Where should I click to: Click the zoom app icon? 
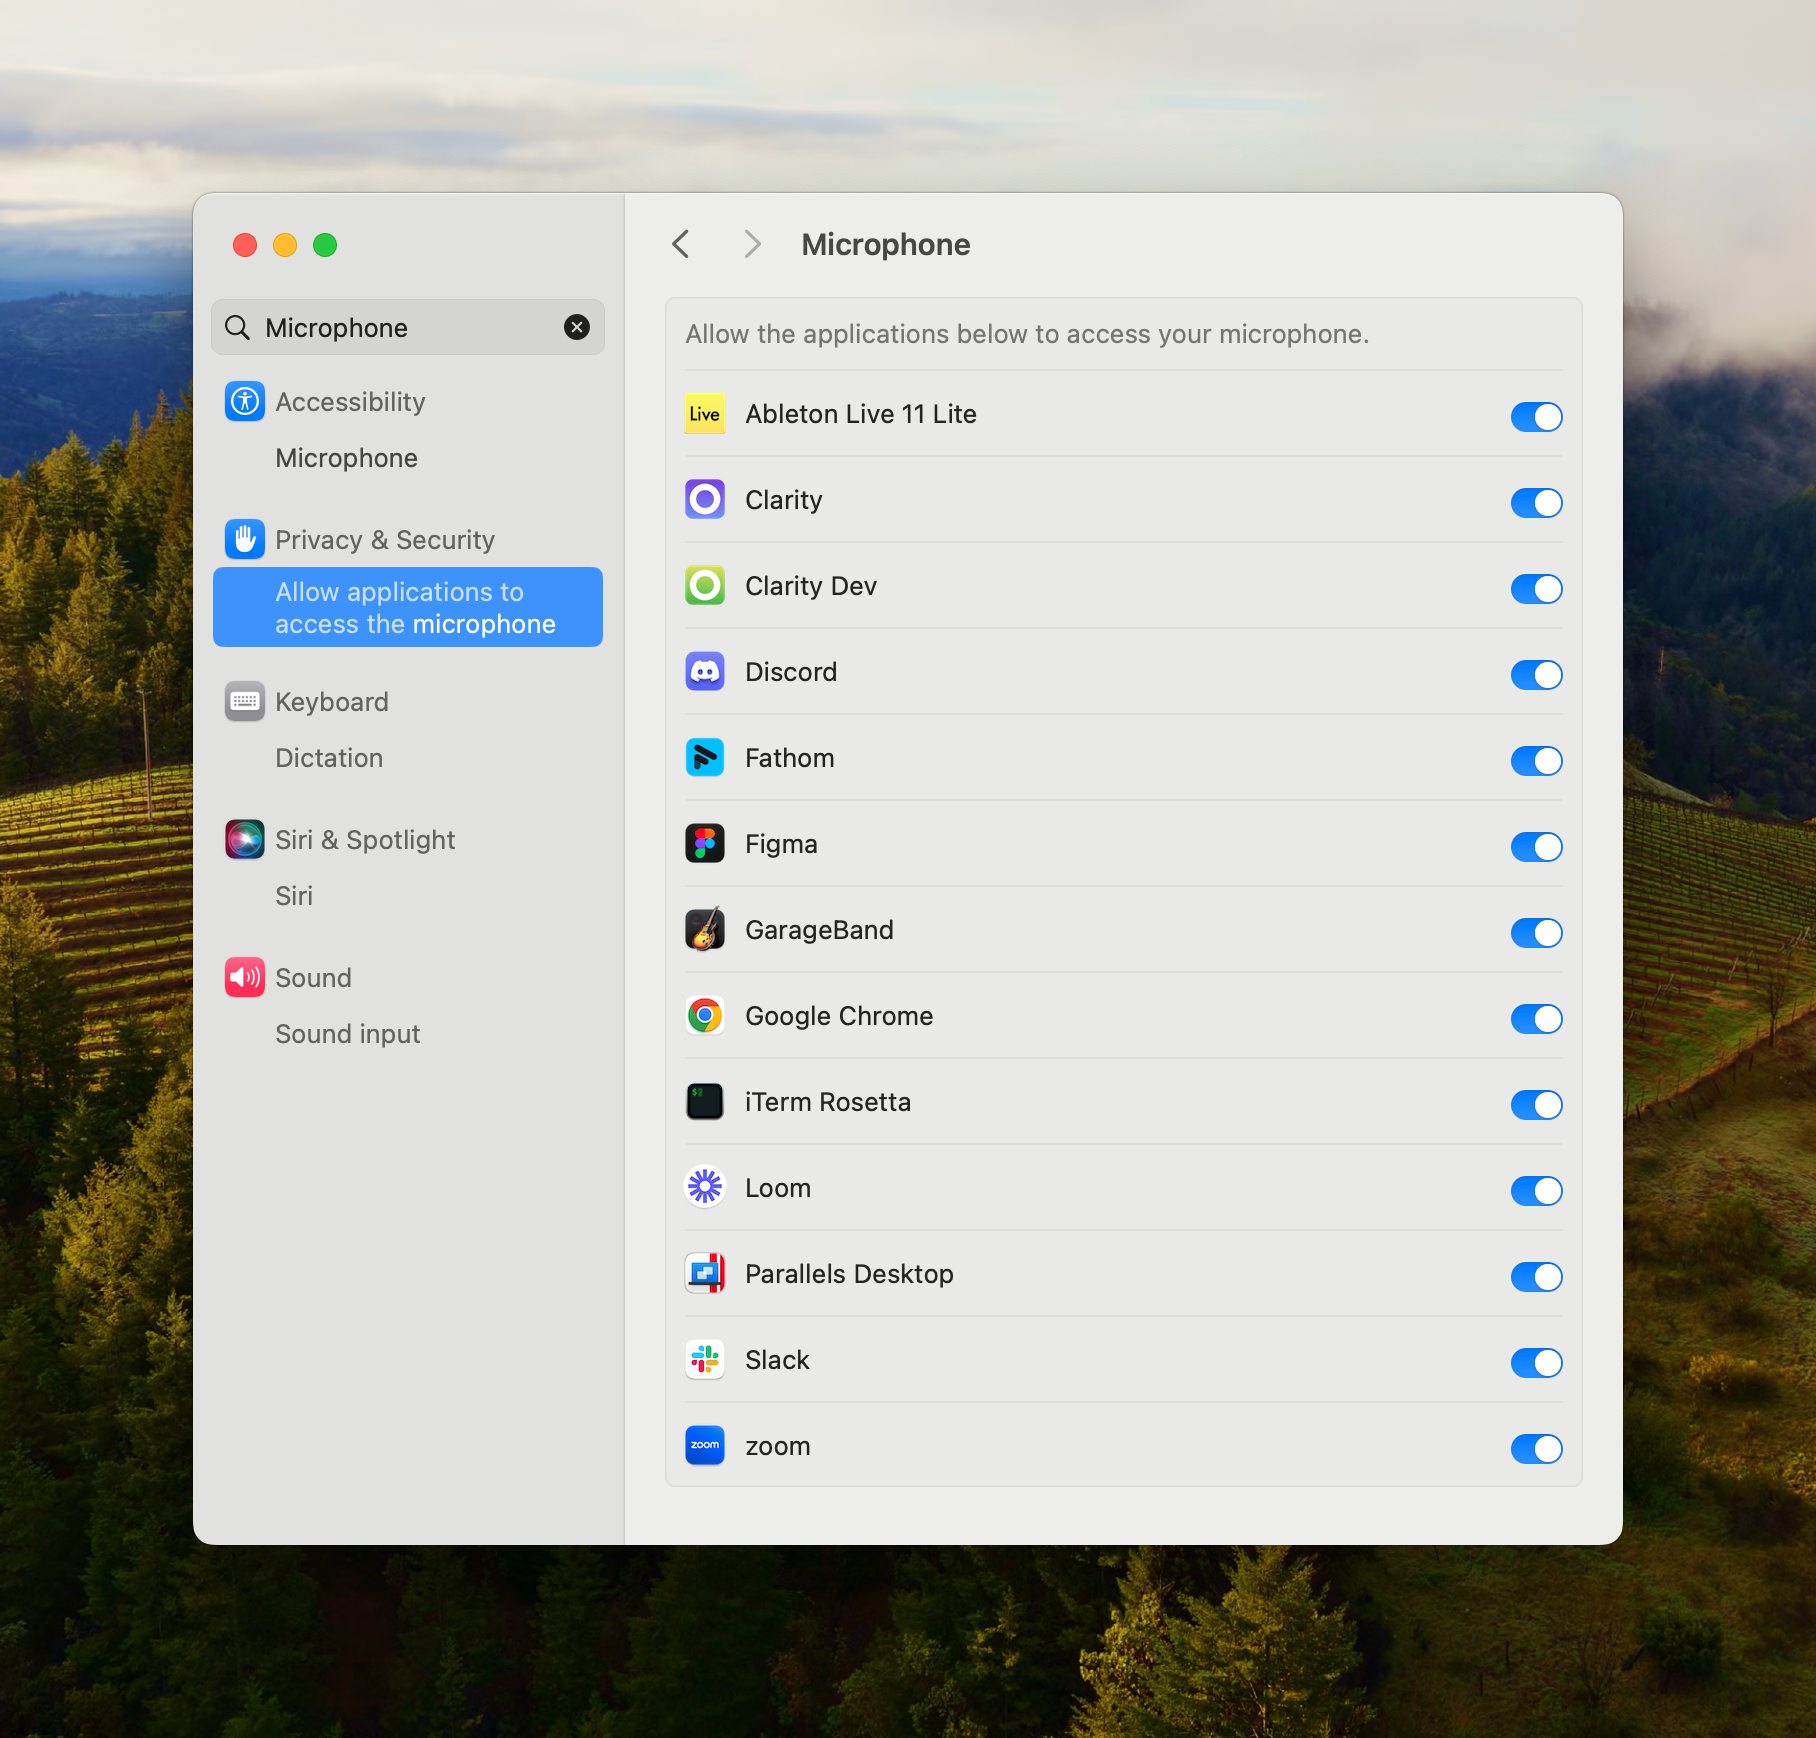click(x=705, y=1446)
